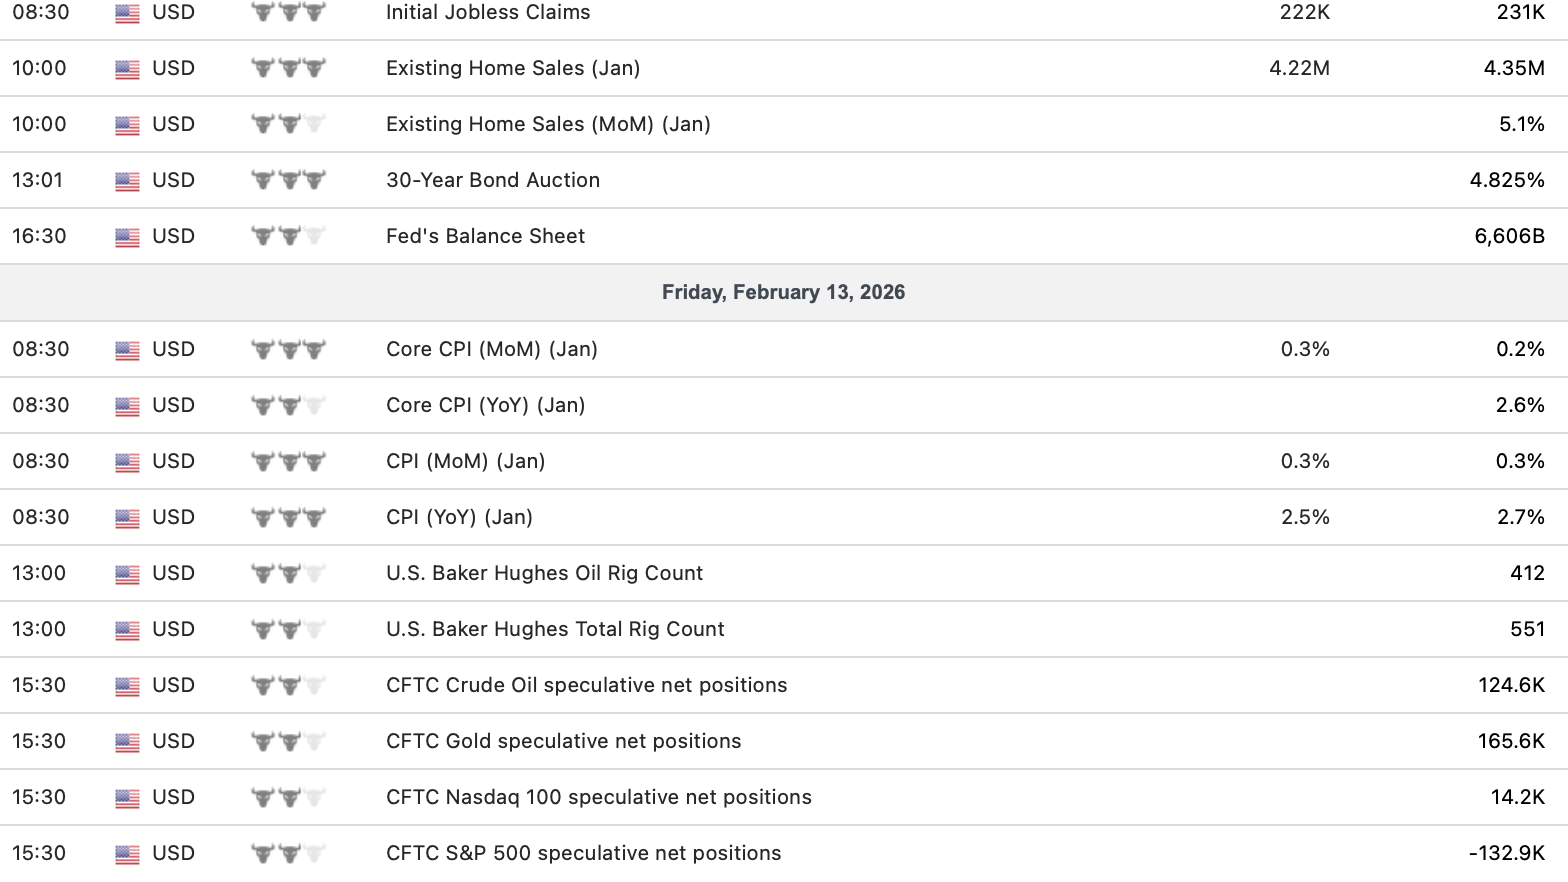Open the Core CPI (YoY) (Jan) event
Viewport: 1568px width, 882px height.
[485, 405]
